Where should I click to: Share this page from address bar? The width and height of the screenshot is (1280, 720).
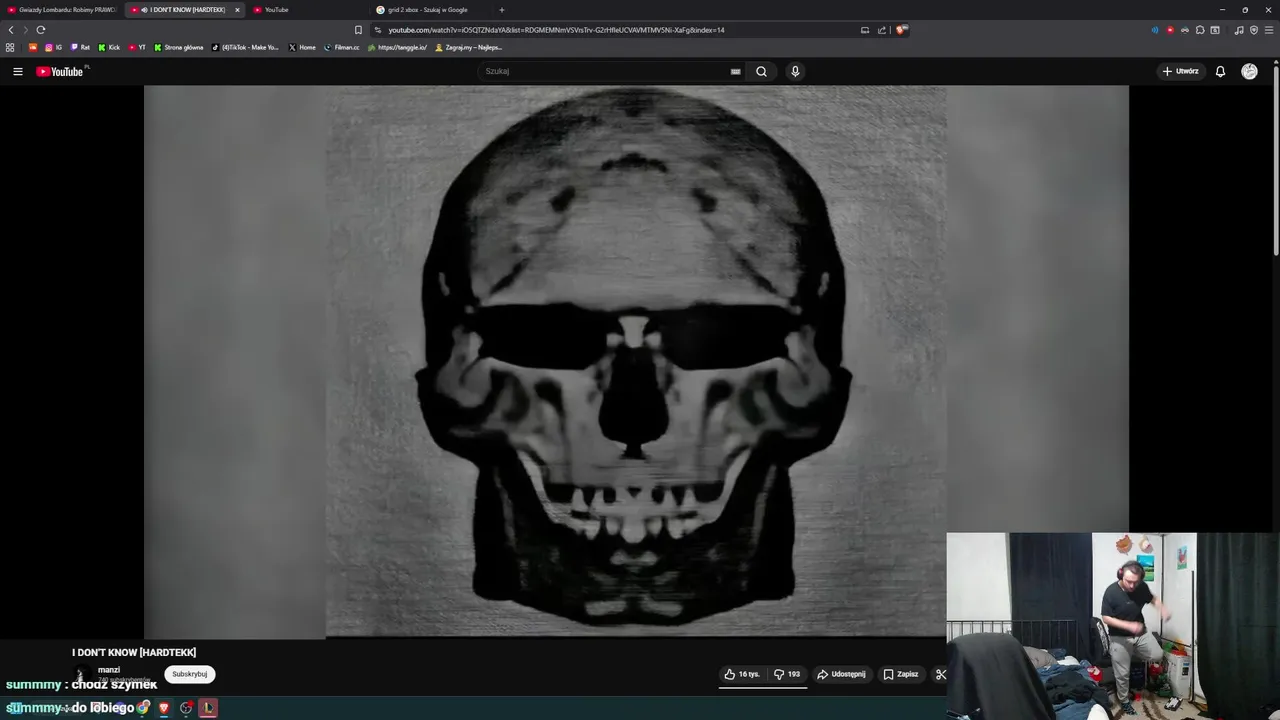pos(882,30)
